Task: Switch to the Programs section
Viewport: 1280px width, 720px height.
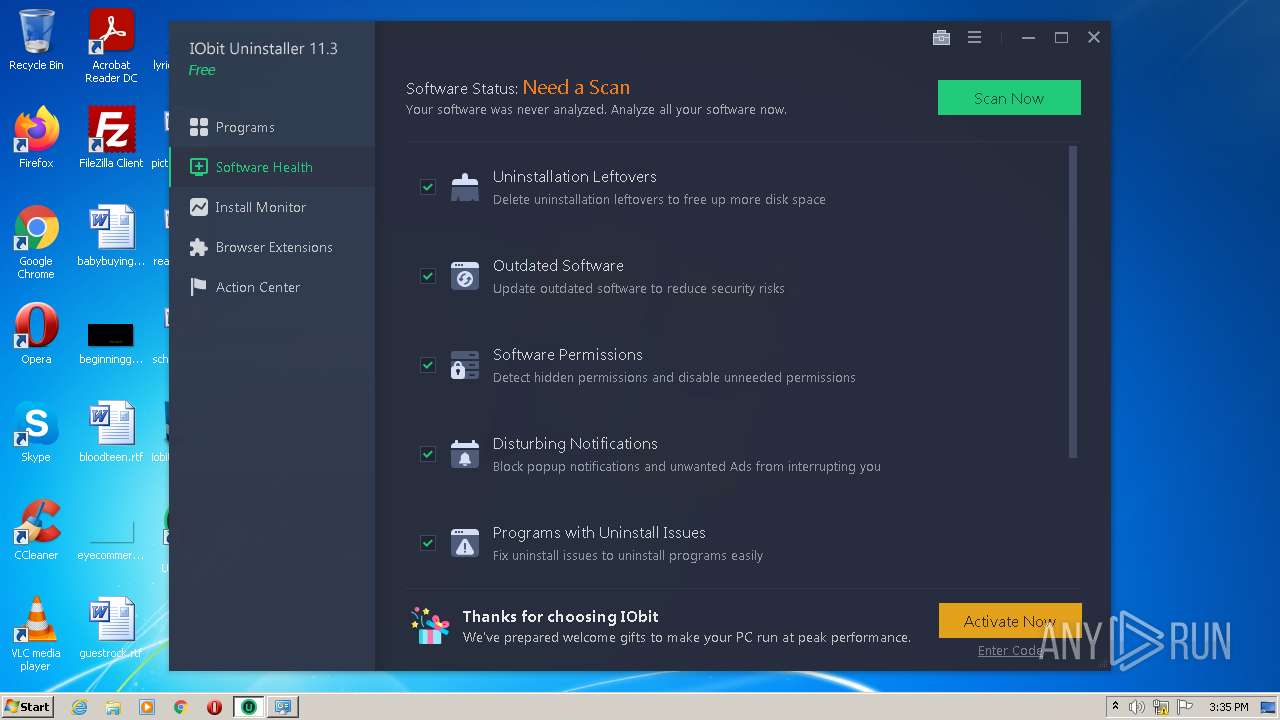Action: [x=271, y=127]
